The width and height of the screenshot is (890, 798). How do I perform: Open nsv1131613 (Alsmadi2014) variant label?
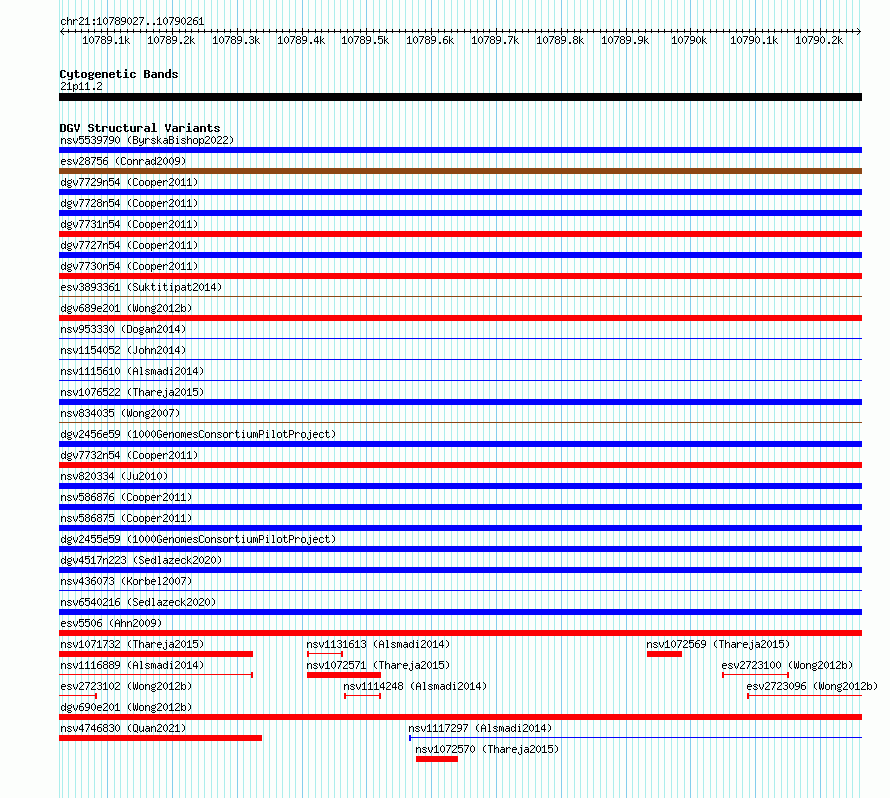(378, 644)
